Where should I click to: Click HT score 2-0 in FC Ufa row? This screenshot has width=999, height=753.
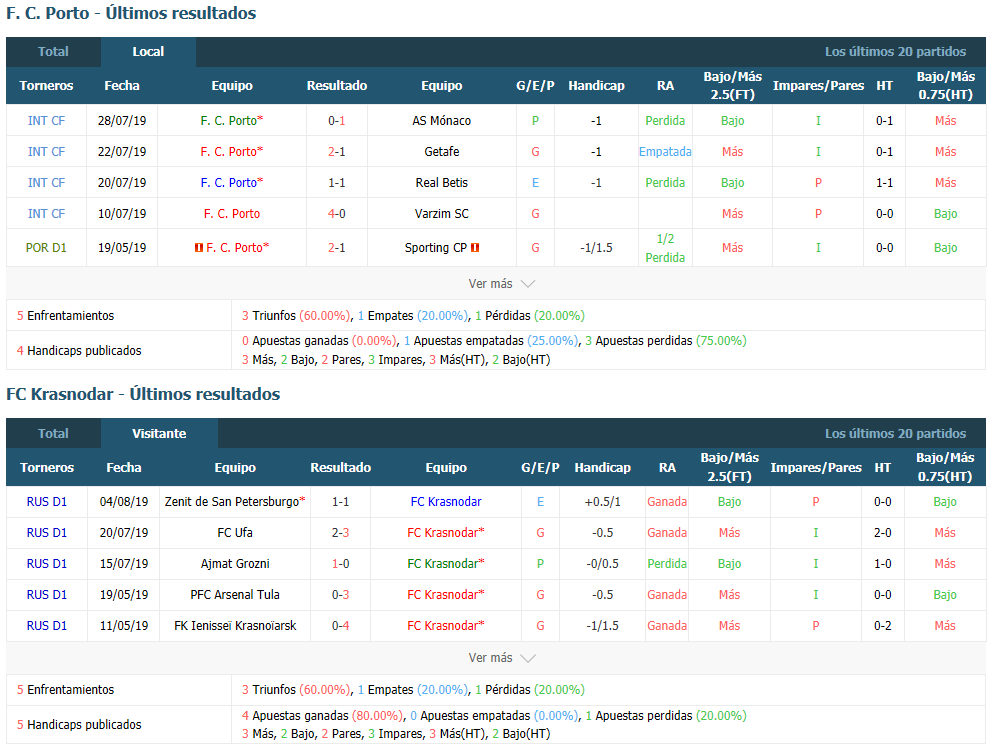click(882, 533)
